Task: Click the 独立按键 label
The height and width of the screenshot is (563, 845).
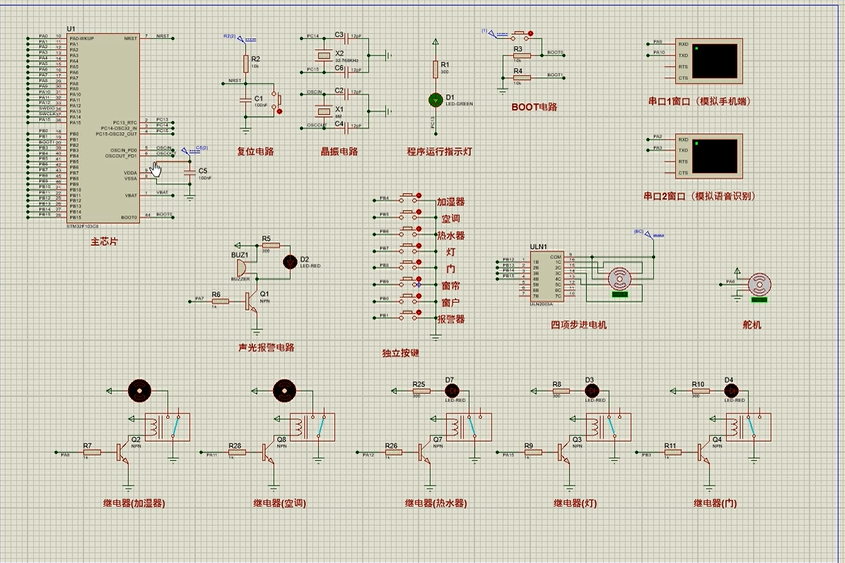Action: coord(400,353)
